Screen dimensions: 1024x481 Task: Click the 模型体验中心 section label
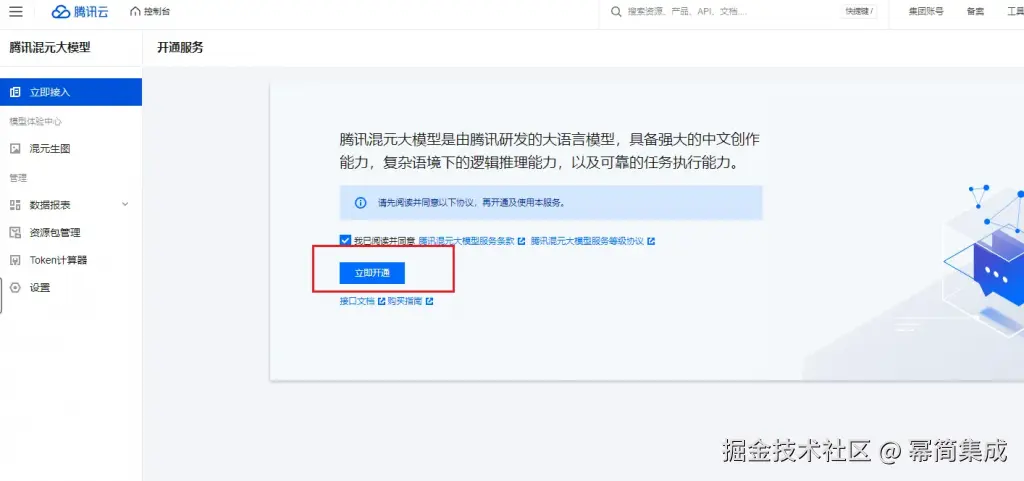pos(35,121)
